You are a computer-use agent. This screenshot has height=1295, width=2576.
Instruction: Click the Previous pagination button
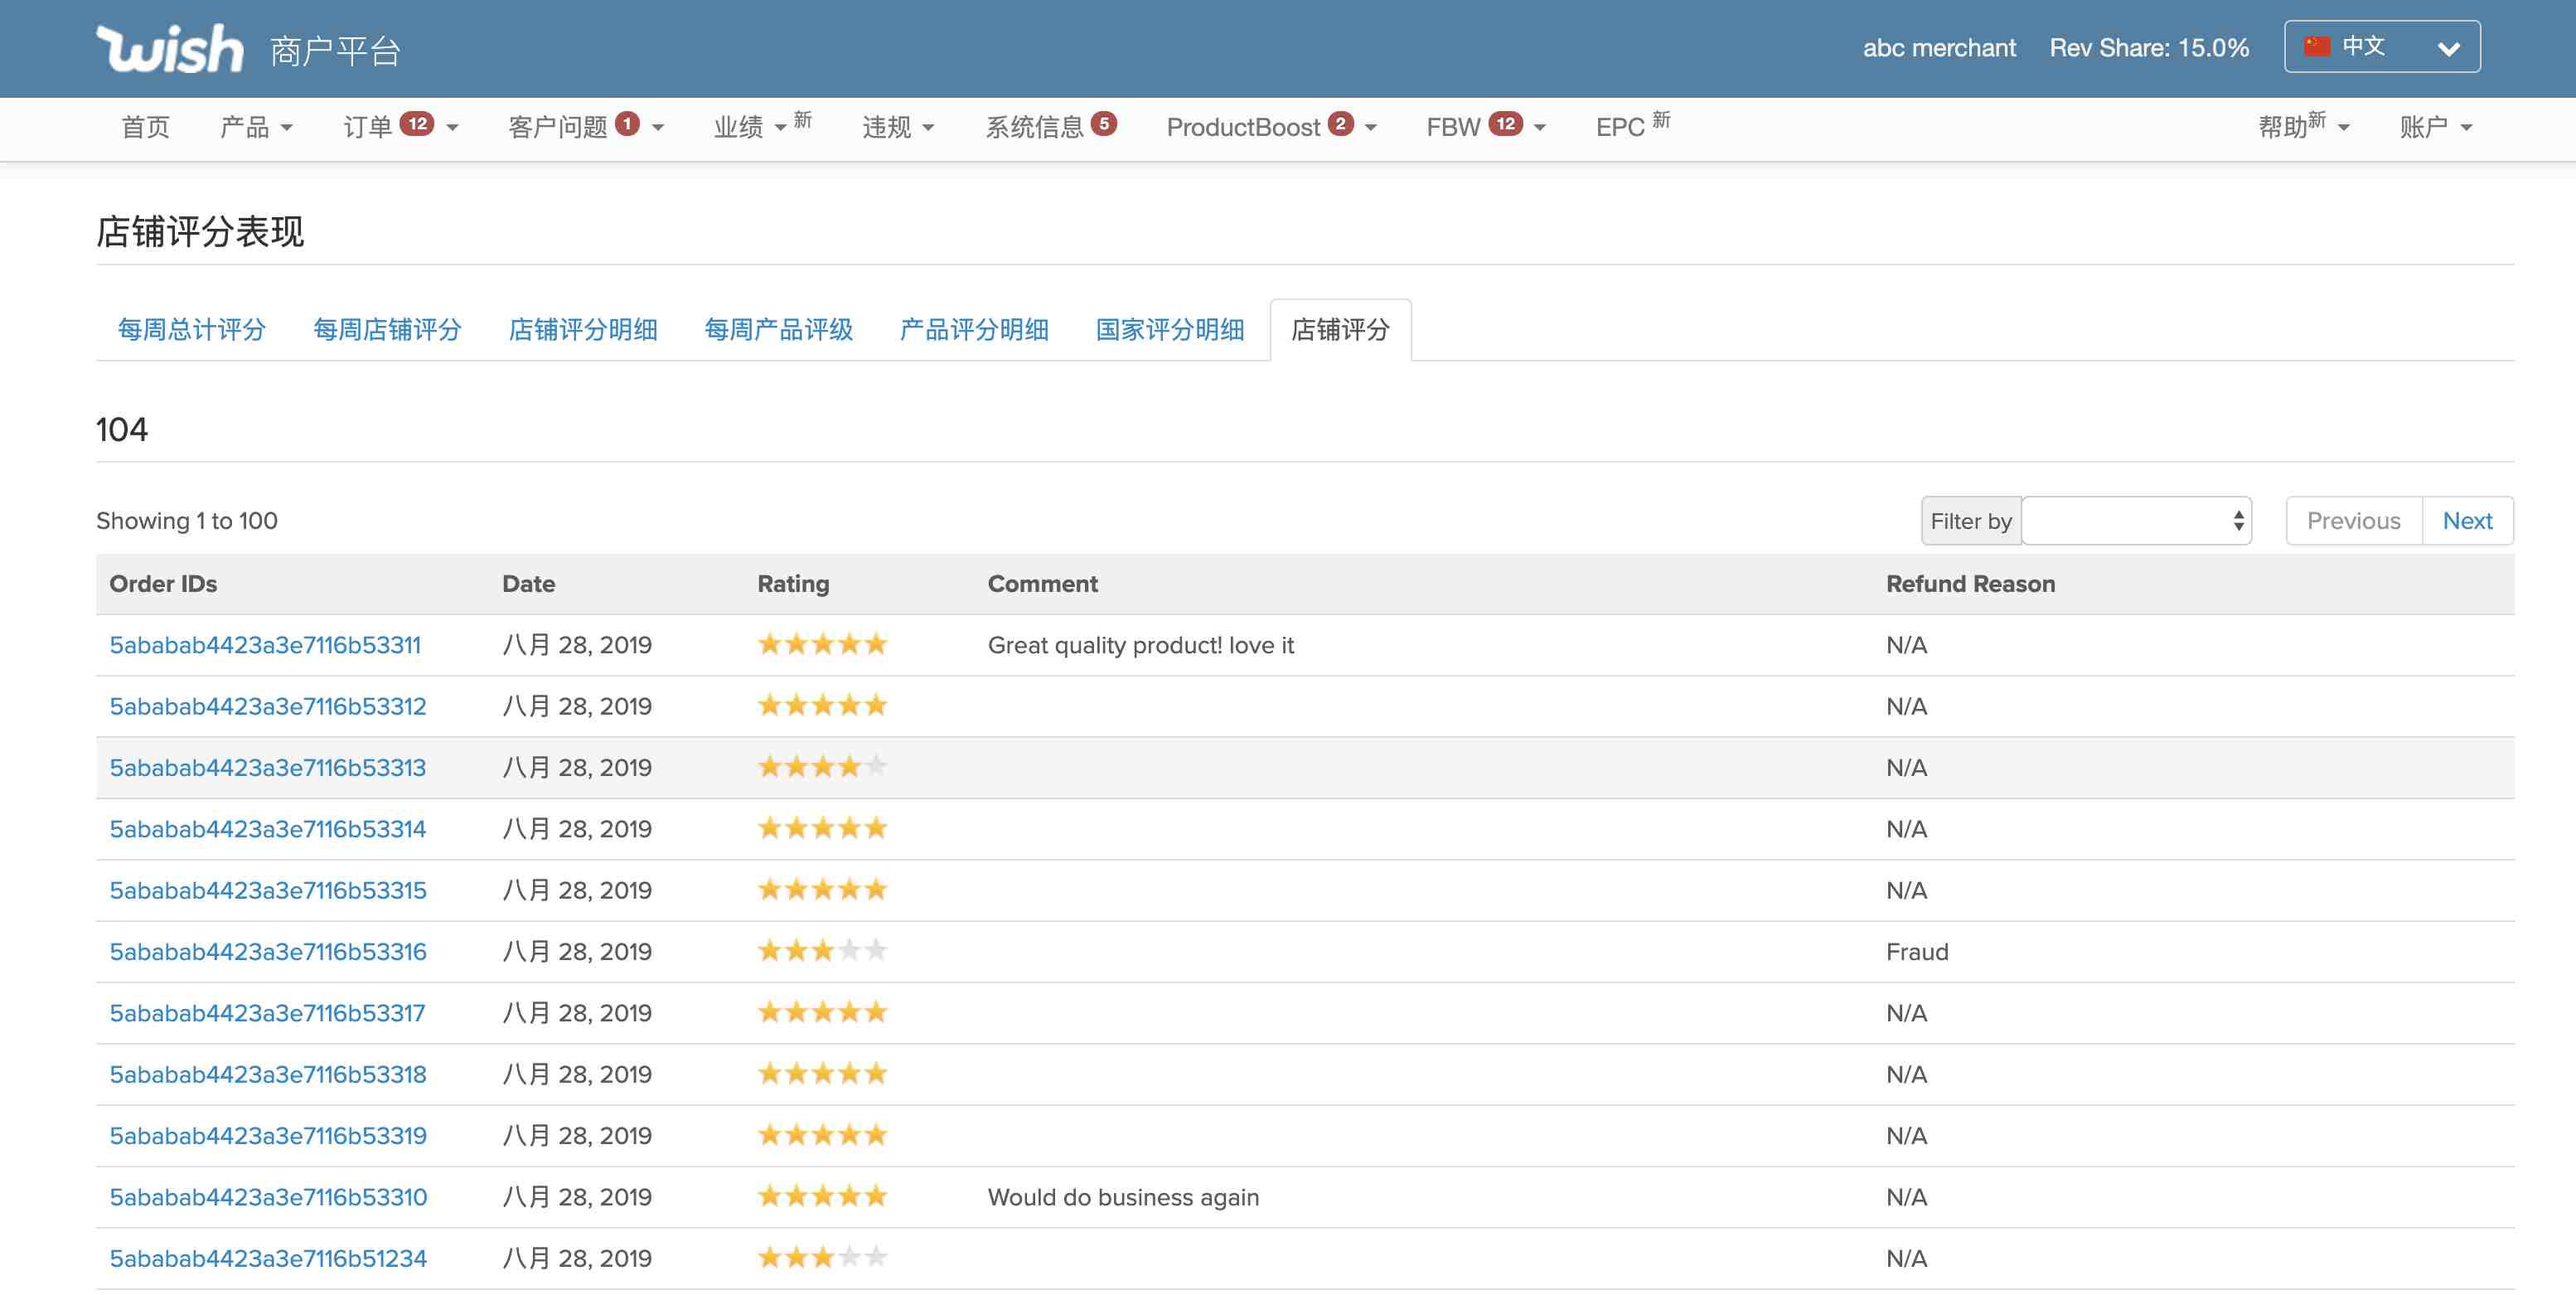[x=2354, y=521]
